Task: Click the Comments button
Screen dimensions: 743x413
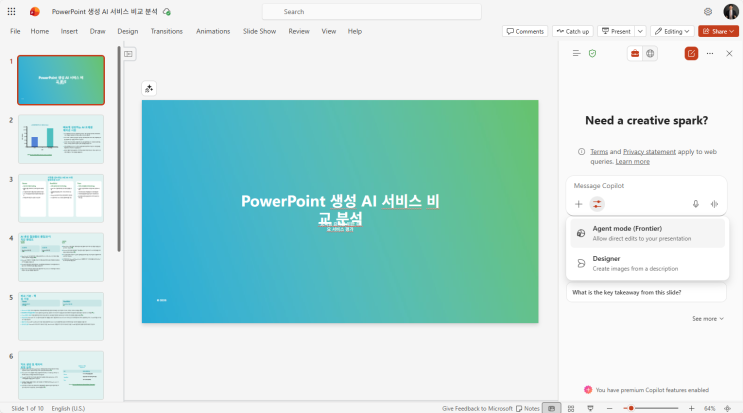Action: (x=525, y=31)
